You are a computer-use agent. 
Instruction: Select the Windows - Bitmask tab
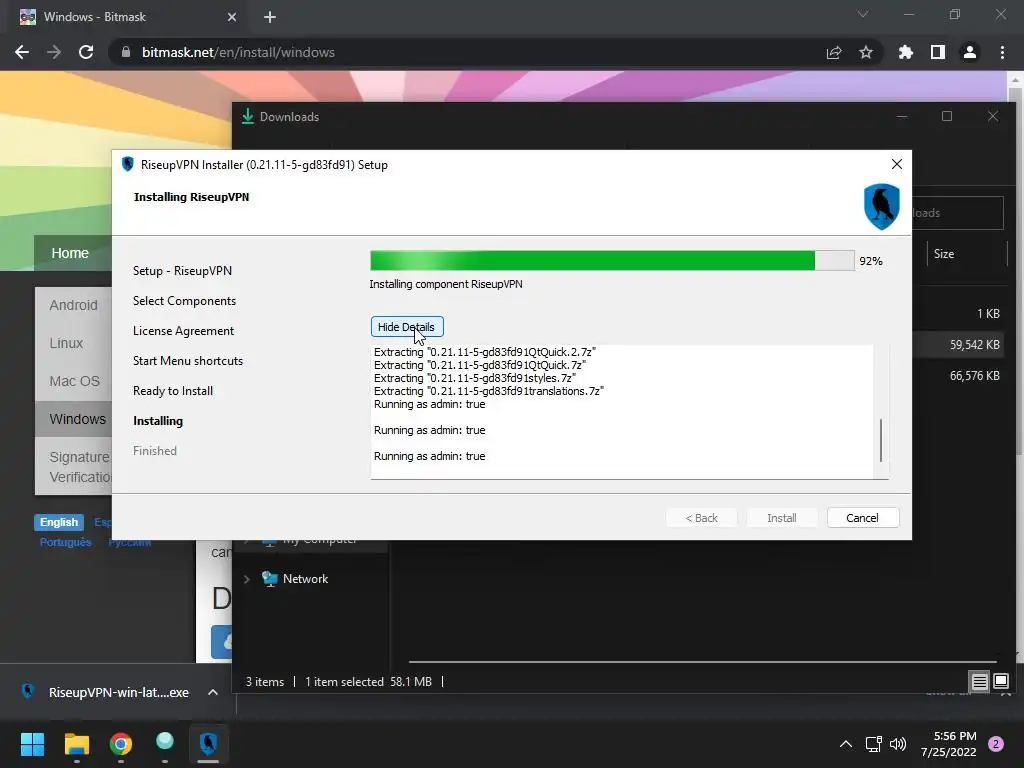(x=127, y=18)
